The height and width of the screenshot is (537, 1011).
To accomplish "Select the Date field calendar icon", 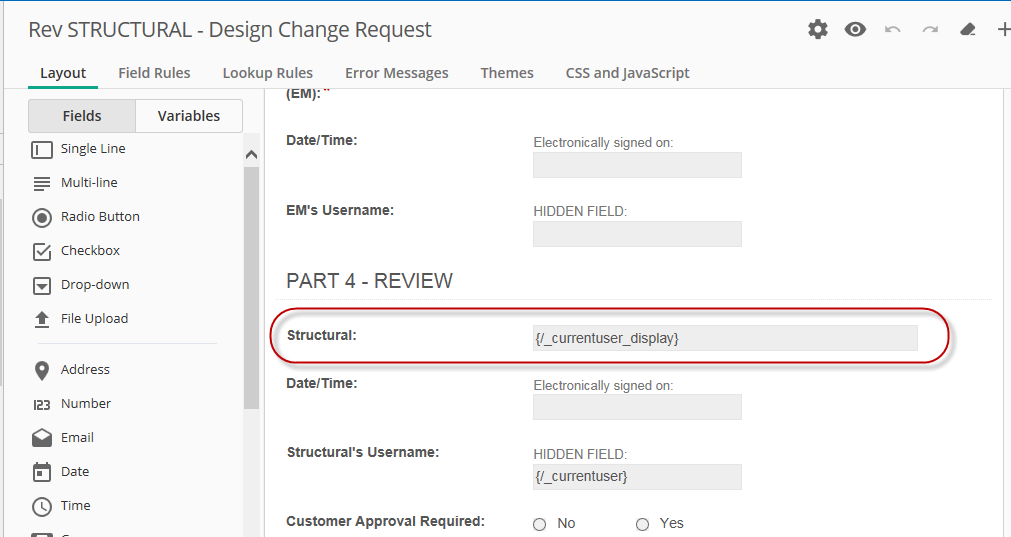I will click(x=42, y=472).
